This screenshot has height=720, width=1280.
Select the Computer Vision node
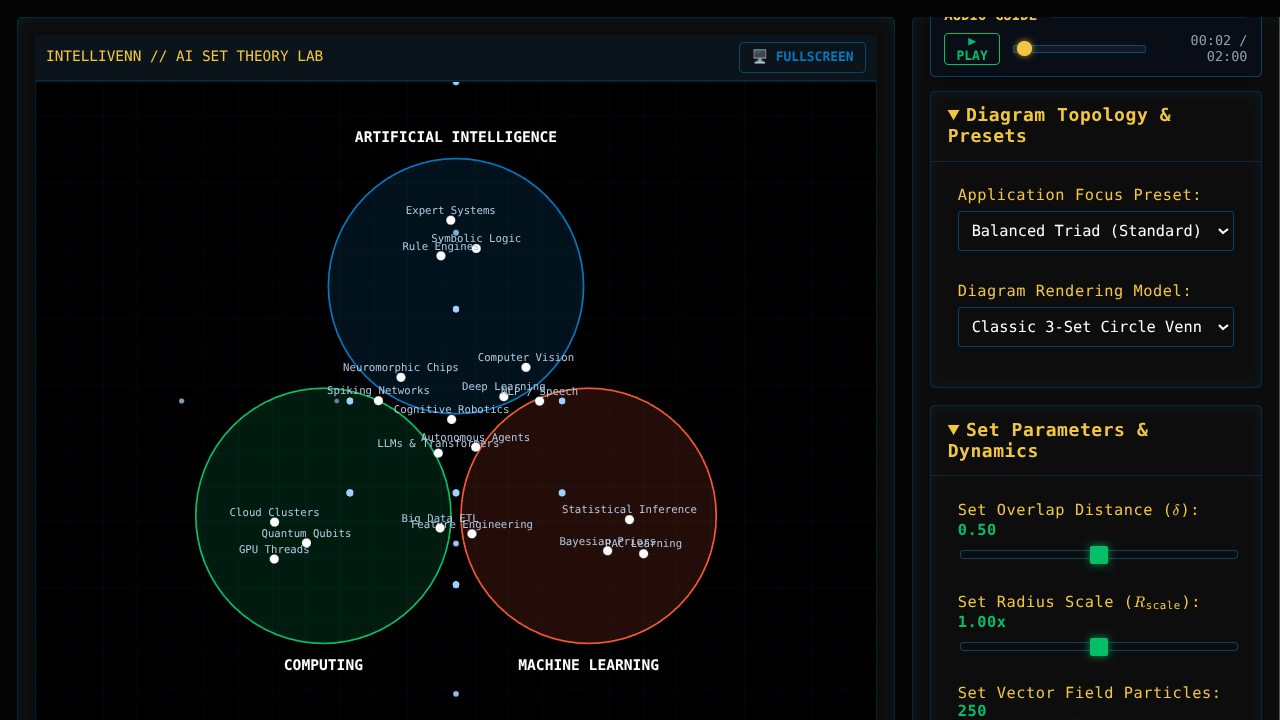pos(526,367)
